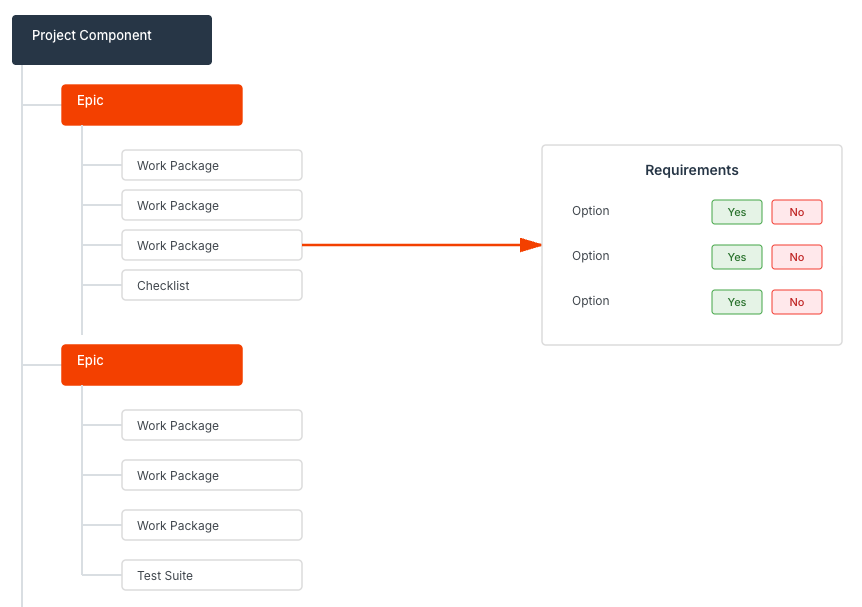Set the second Option to Yes
This screenshot has height=607, width=862.
click(737, 257)
